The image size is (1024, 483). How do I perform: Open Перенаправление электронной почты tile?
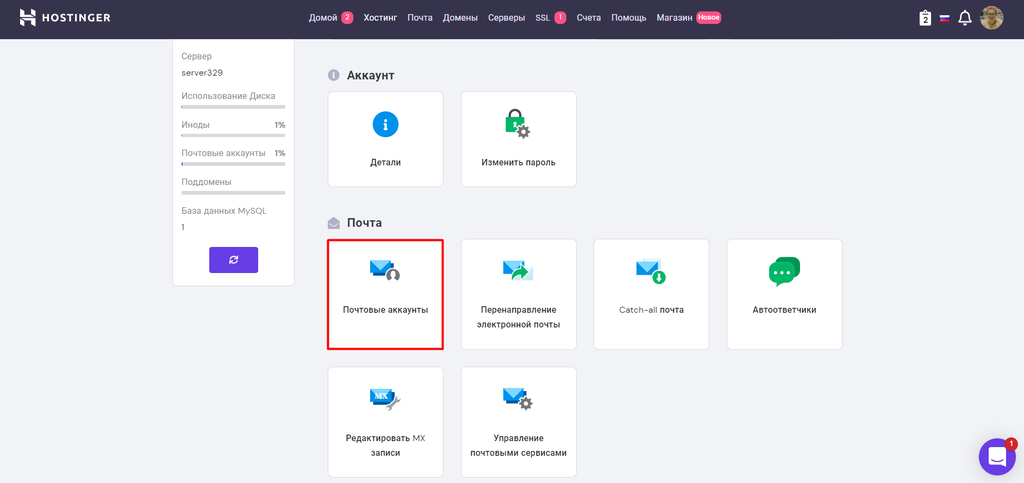coord(518,294)
